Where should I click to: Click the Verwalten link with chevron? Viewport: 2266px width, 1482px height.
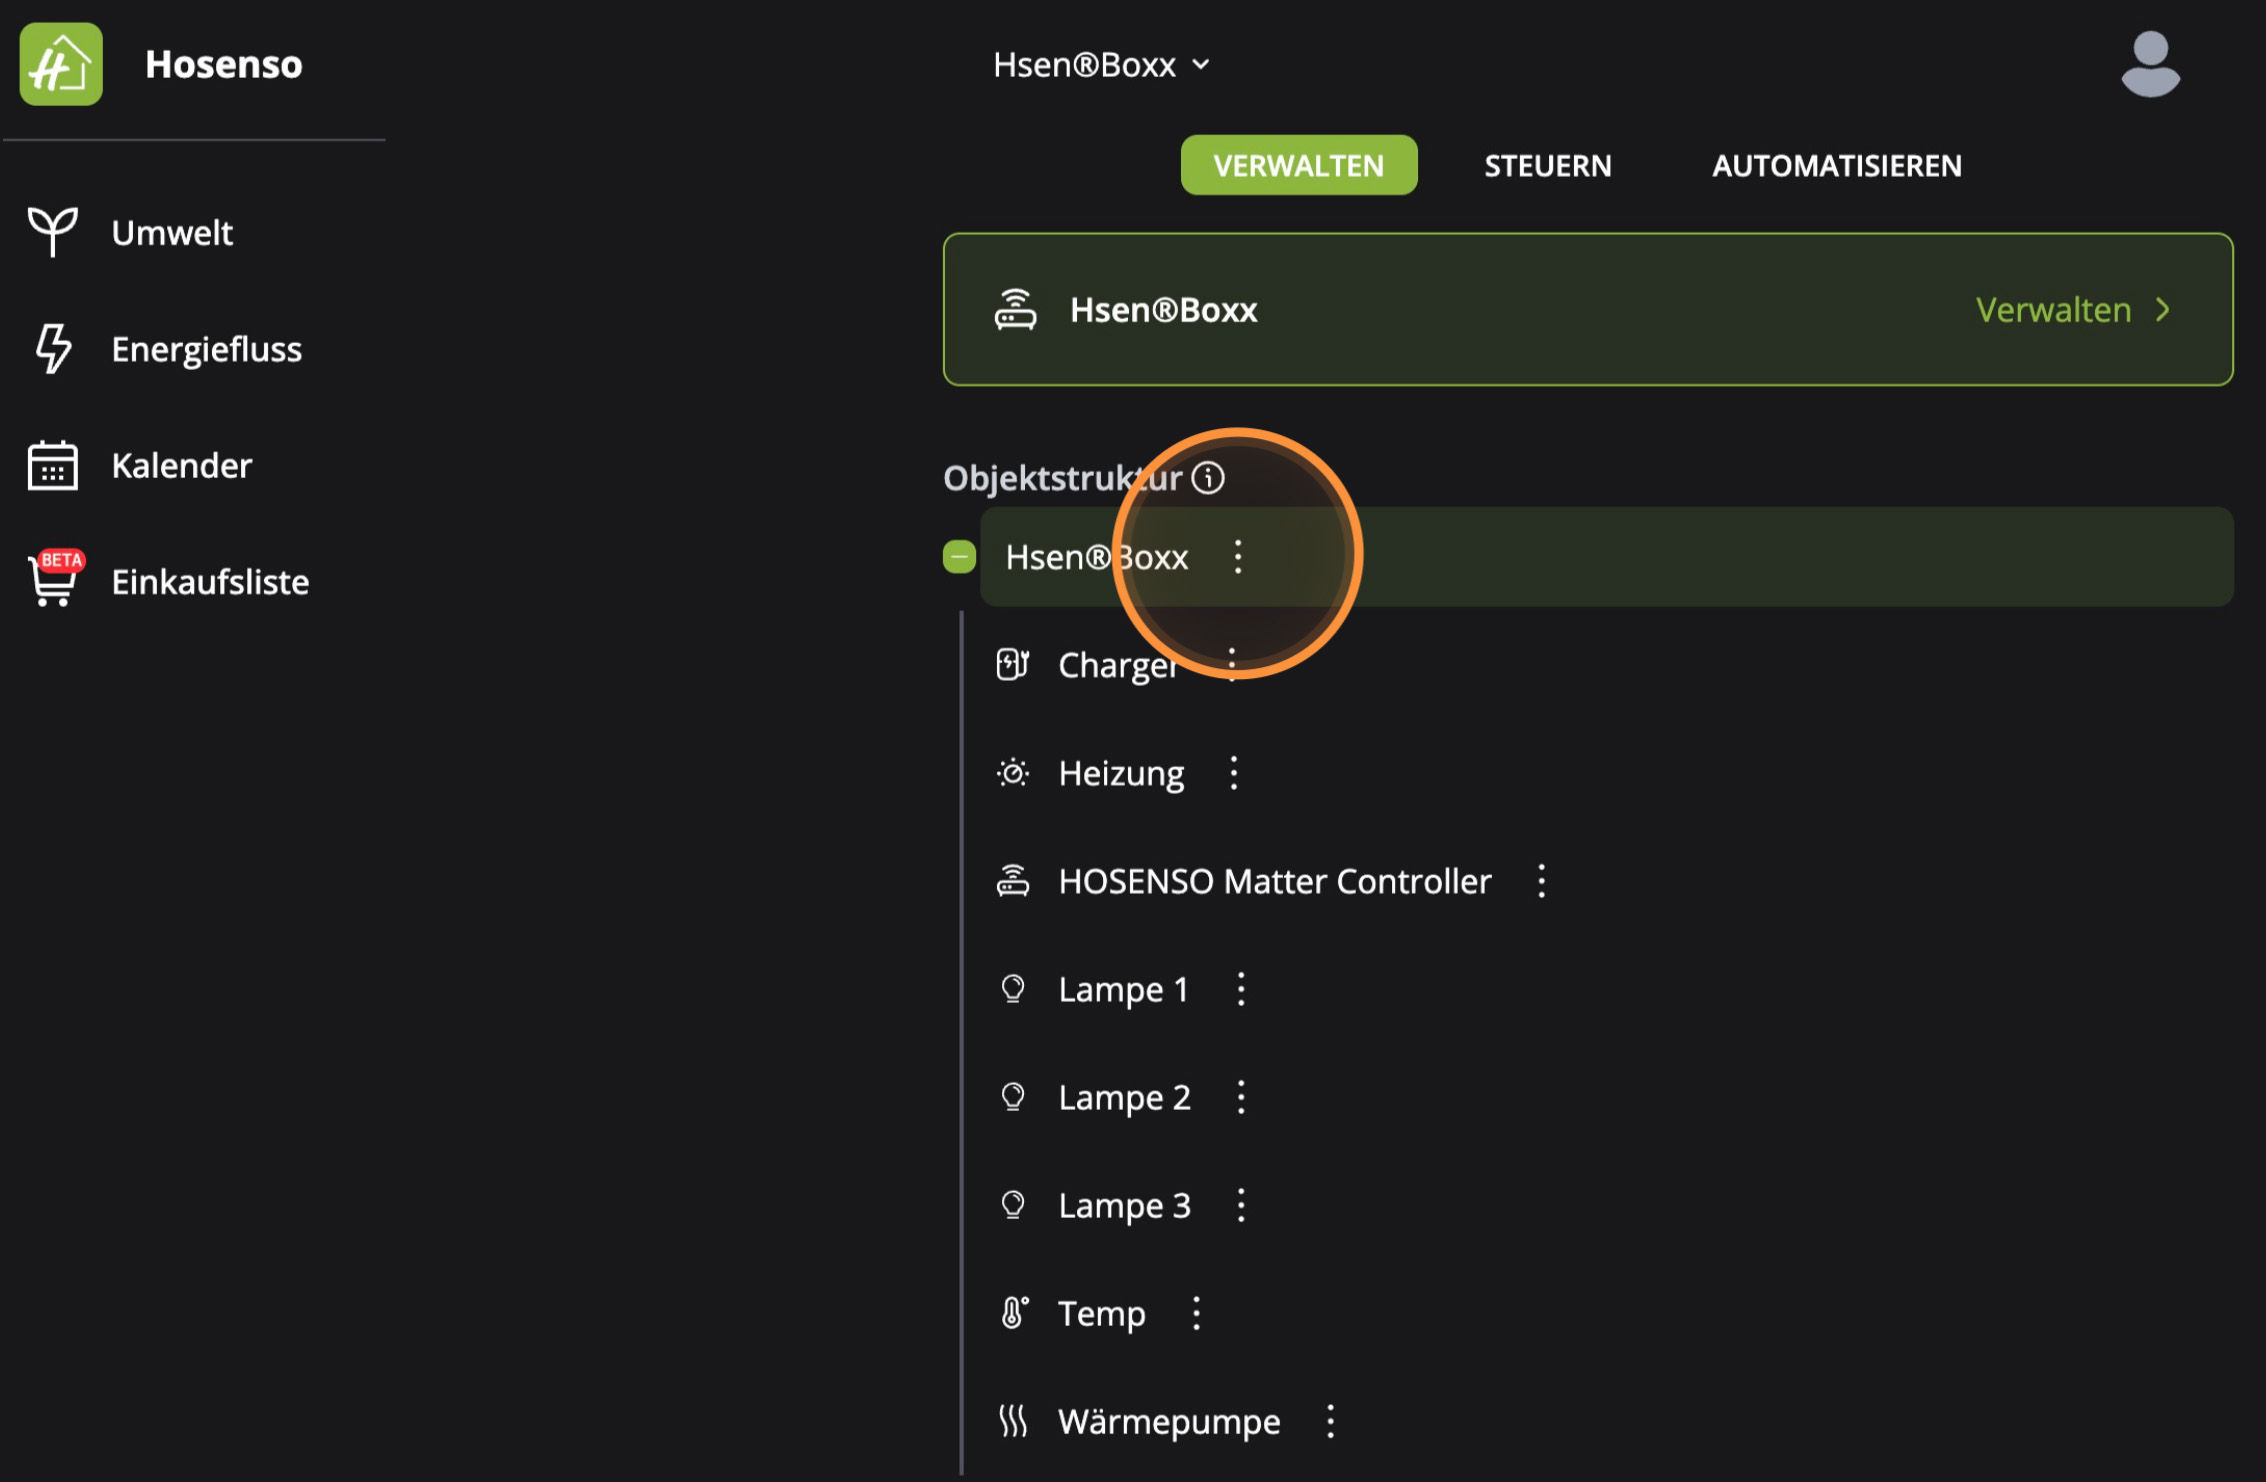(2072, 310)
